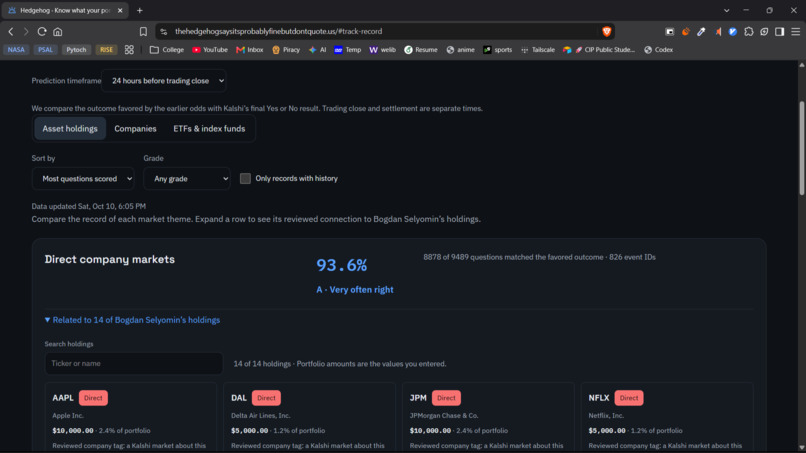Open the Temp bookmark
This screenshot has width=806, height=453.
coord(348,50)
